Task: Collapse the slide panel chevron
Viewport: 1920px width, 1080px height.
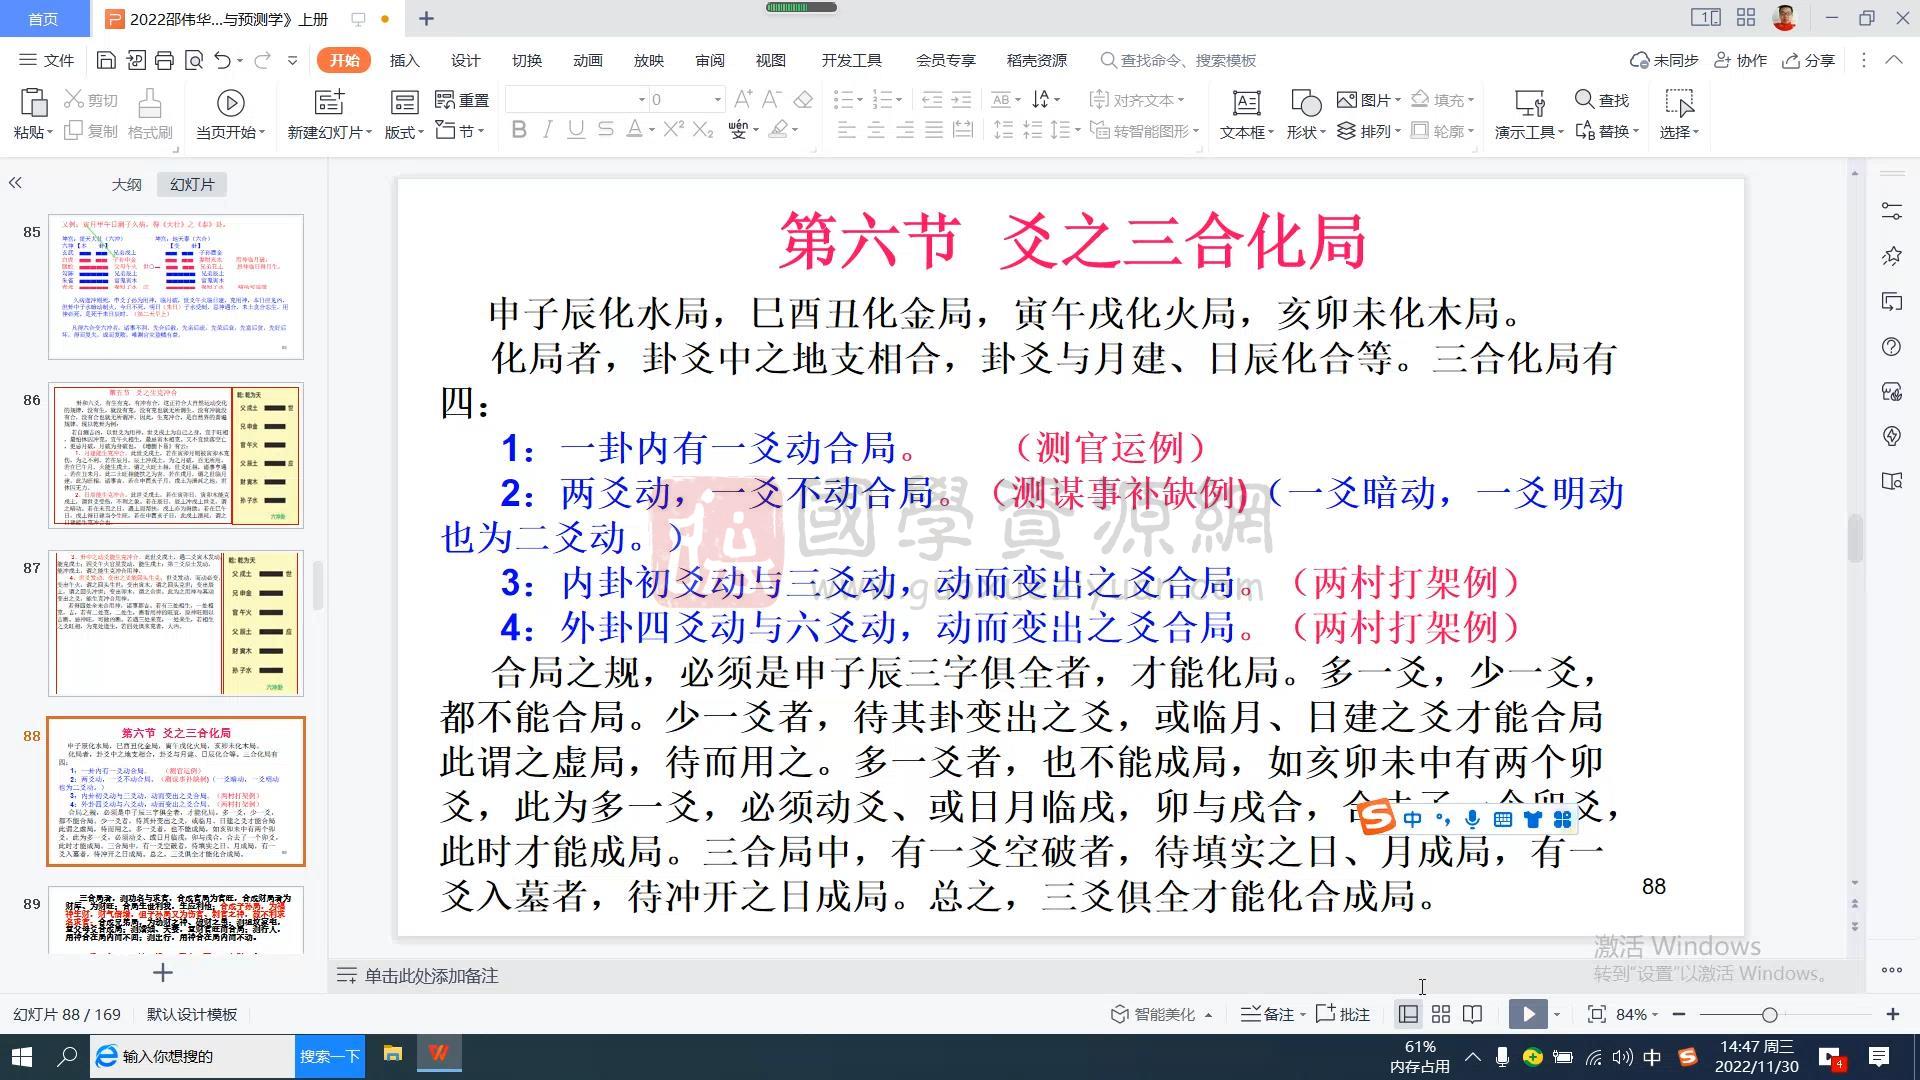Action: [x=15, y=183]
